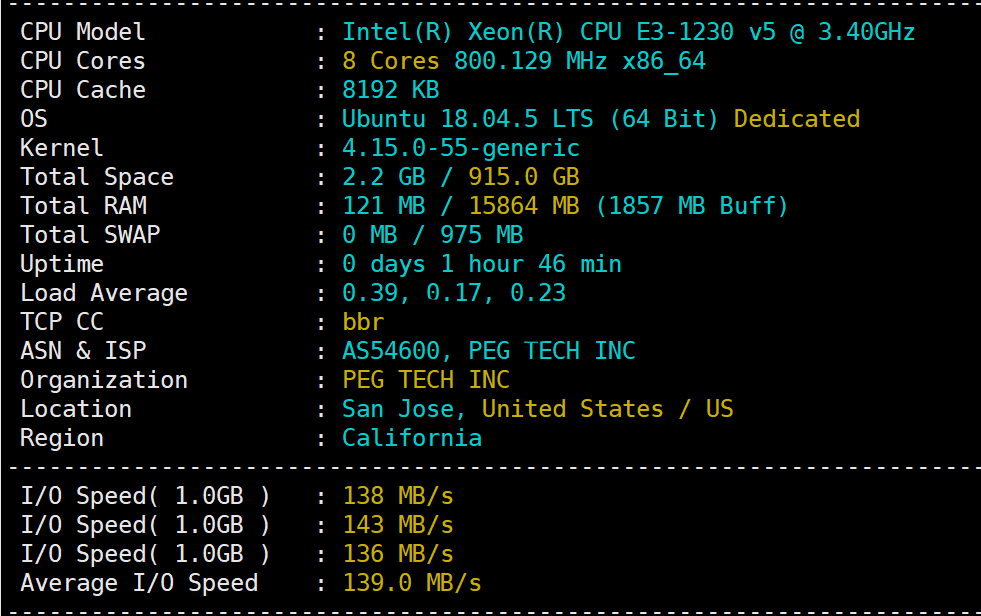Click the Ubuntu 18.04.5 LTS text

pos(467,119)
